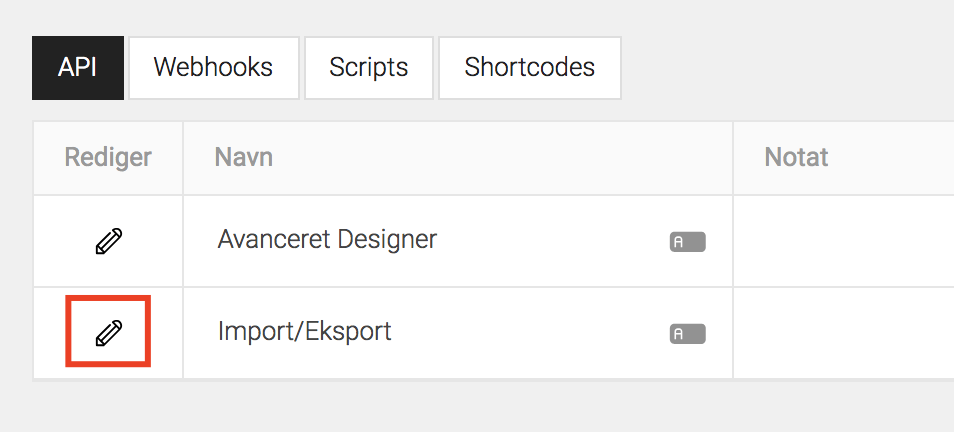Image resolution: width=954 pixels, height=432 pixels.
Task: Click the empty Notat cell for Import/Eksport
Action: point(843,333)
